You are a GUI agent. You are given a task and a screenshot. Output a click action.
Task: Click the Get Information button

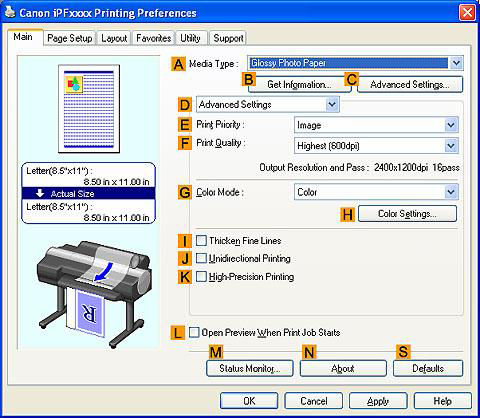tap(299, 85)
